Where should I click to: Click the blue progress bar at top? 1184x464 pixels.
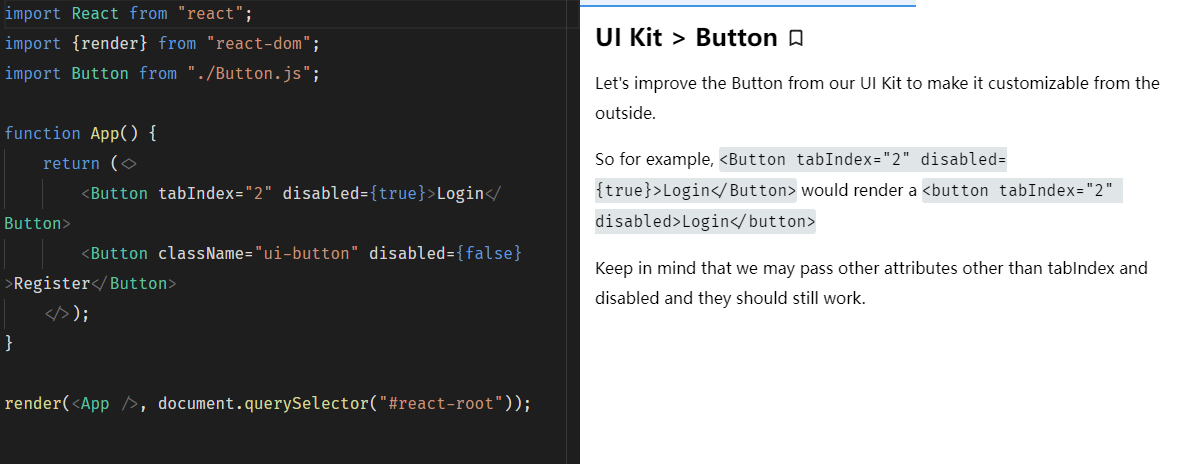pos(748,4)
